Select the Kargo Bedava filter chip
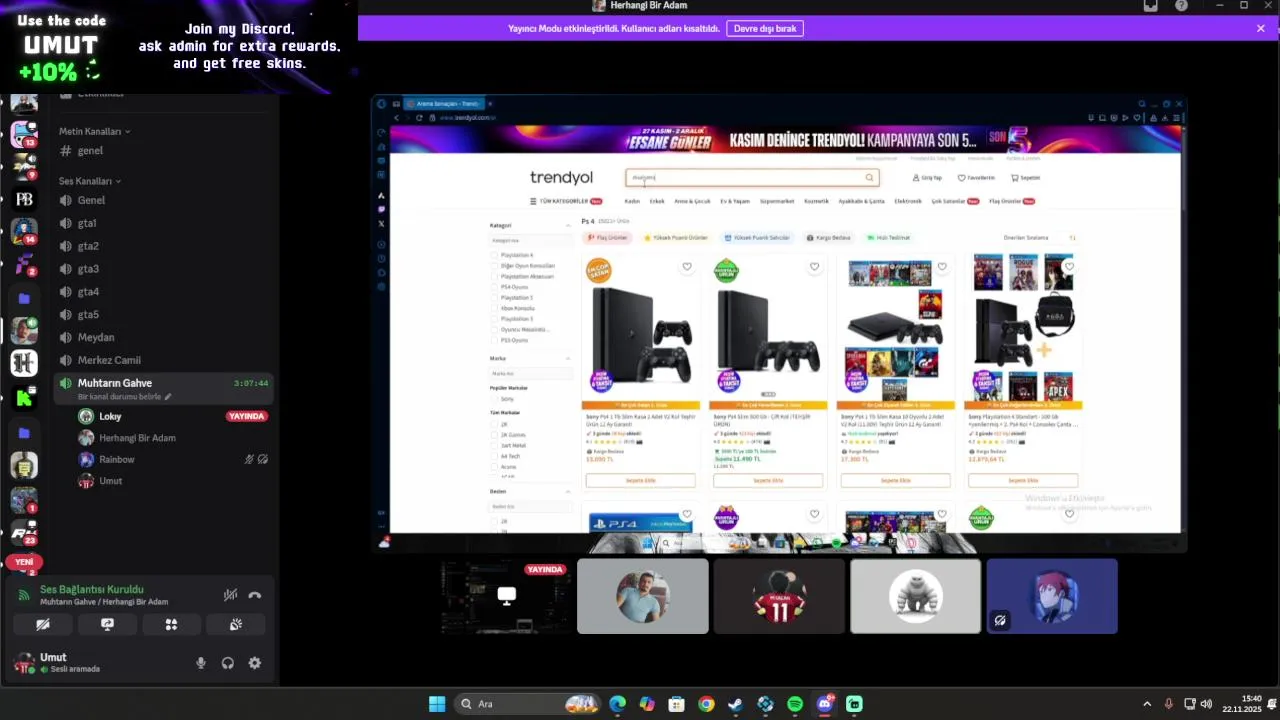 click(x=829, y=238)
